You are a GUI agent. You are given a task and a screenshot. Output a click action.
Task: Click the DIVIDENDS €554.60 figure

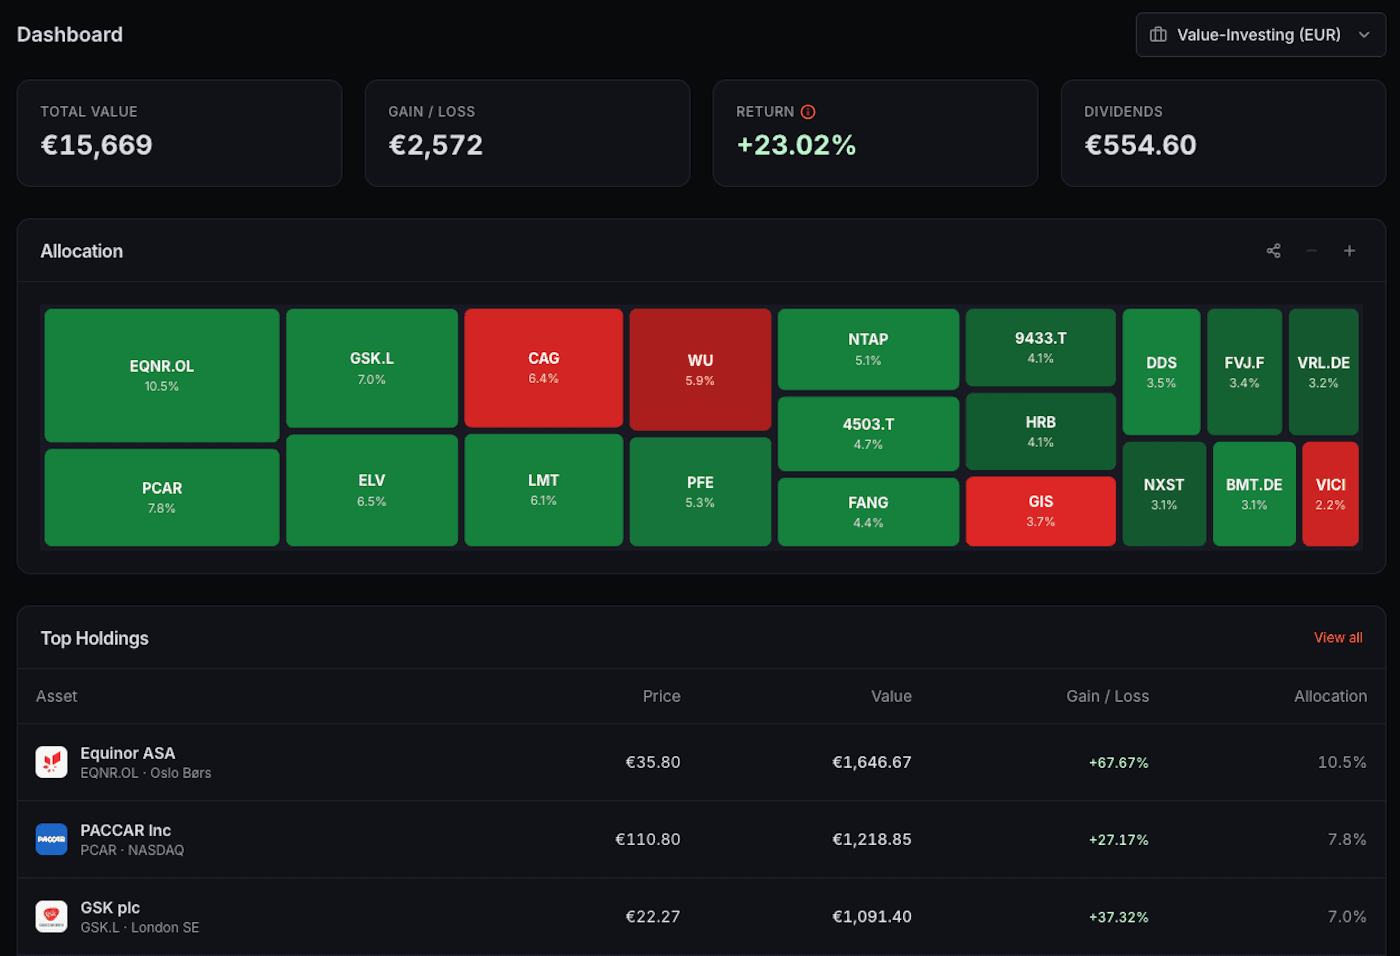click(1140, 145)
